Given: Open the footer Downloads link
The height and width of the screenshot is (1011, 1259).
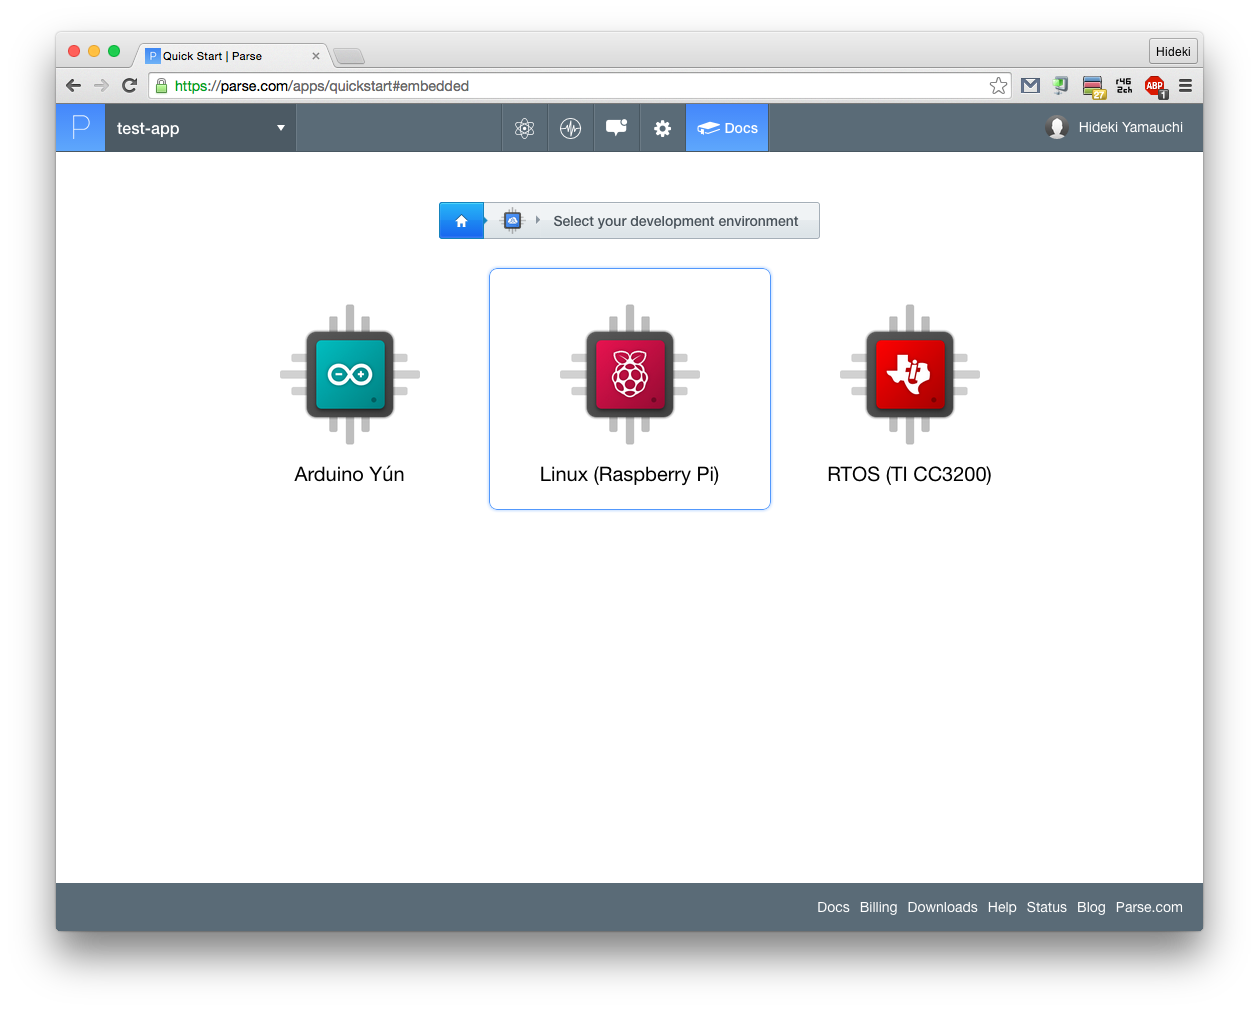Looking at the screenshot, I should tap(942, 907).
